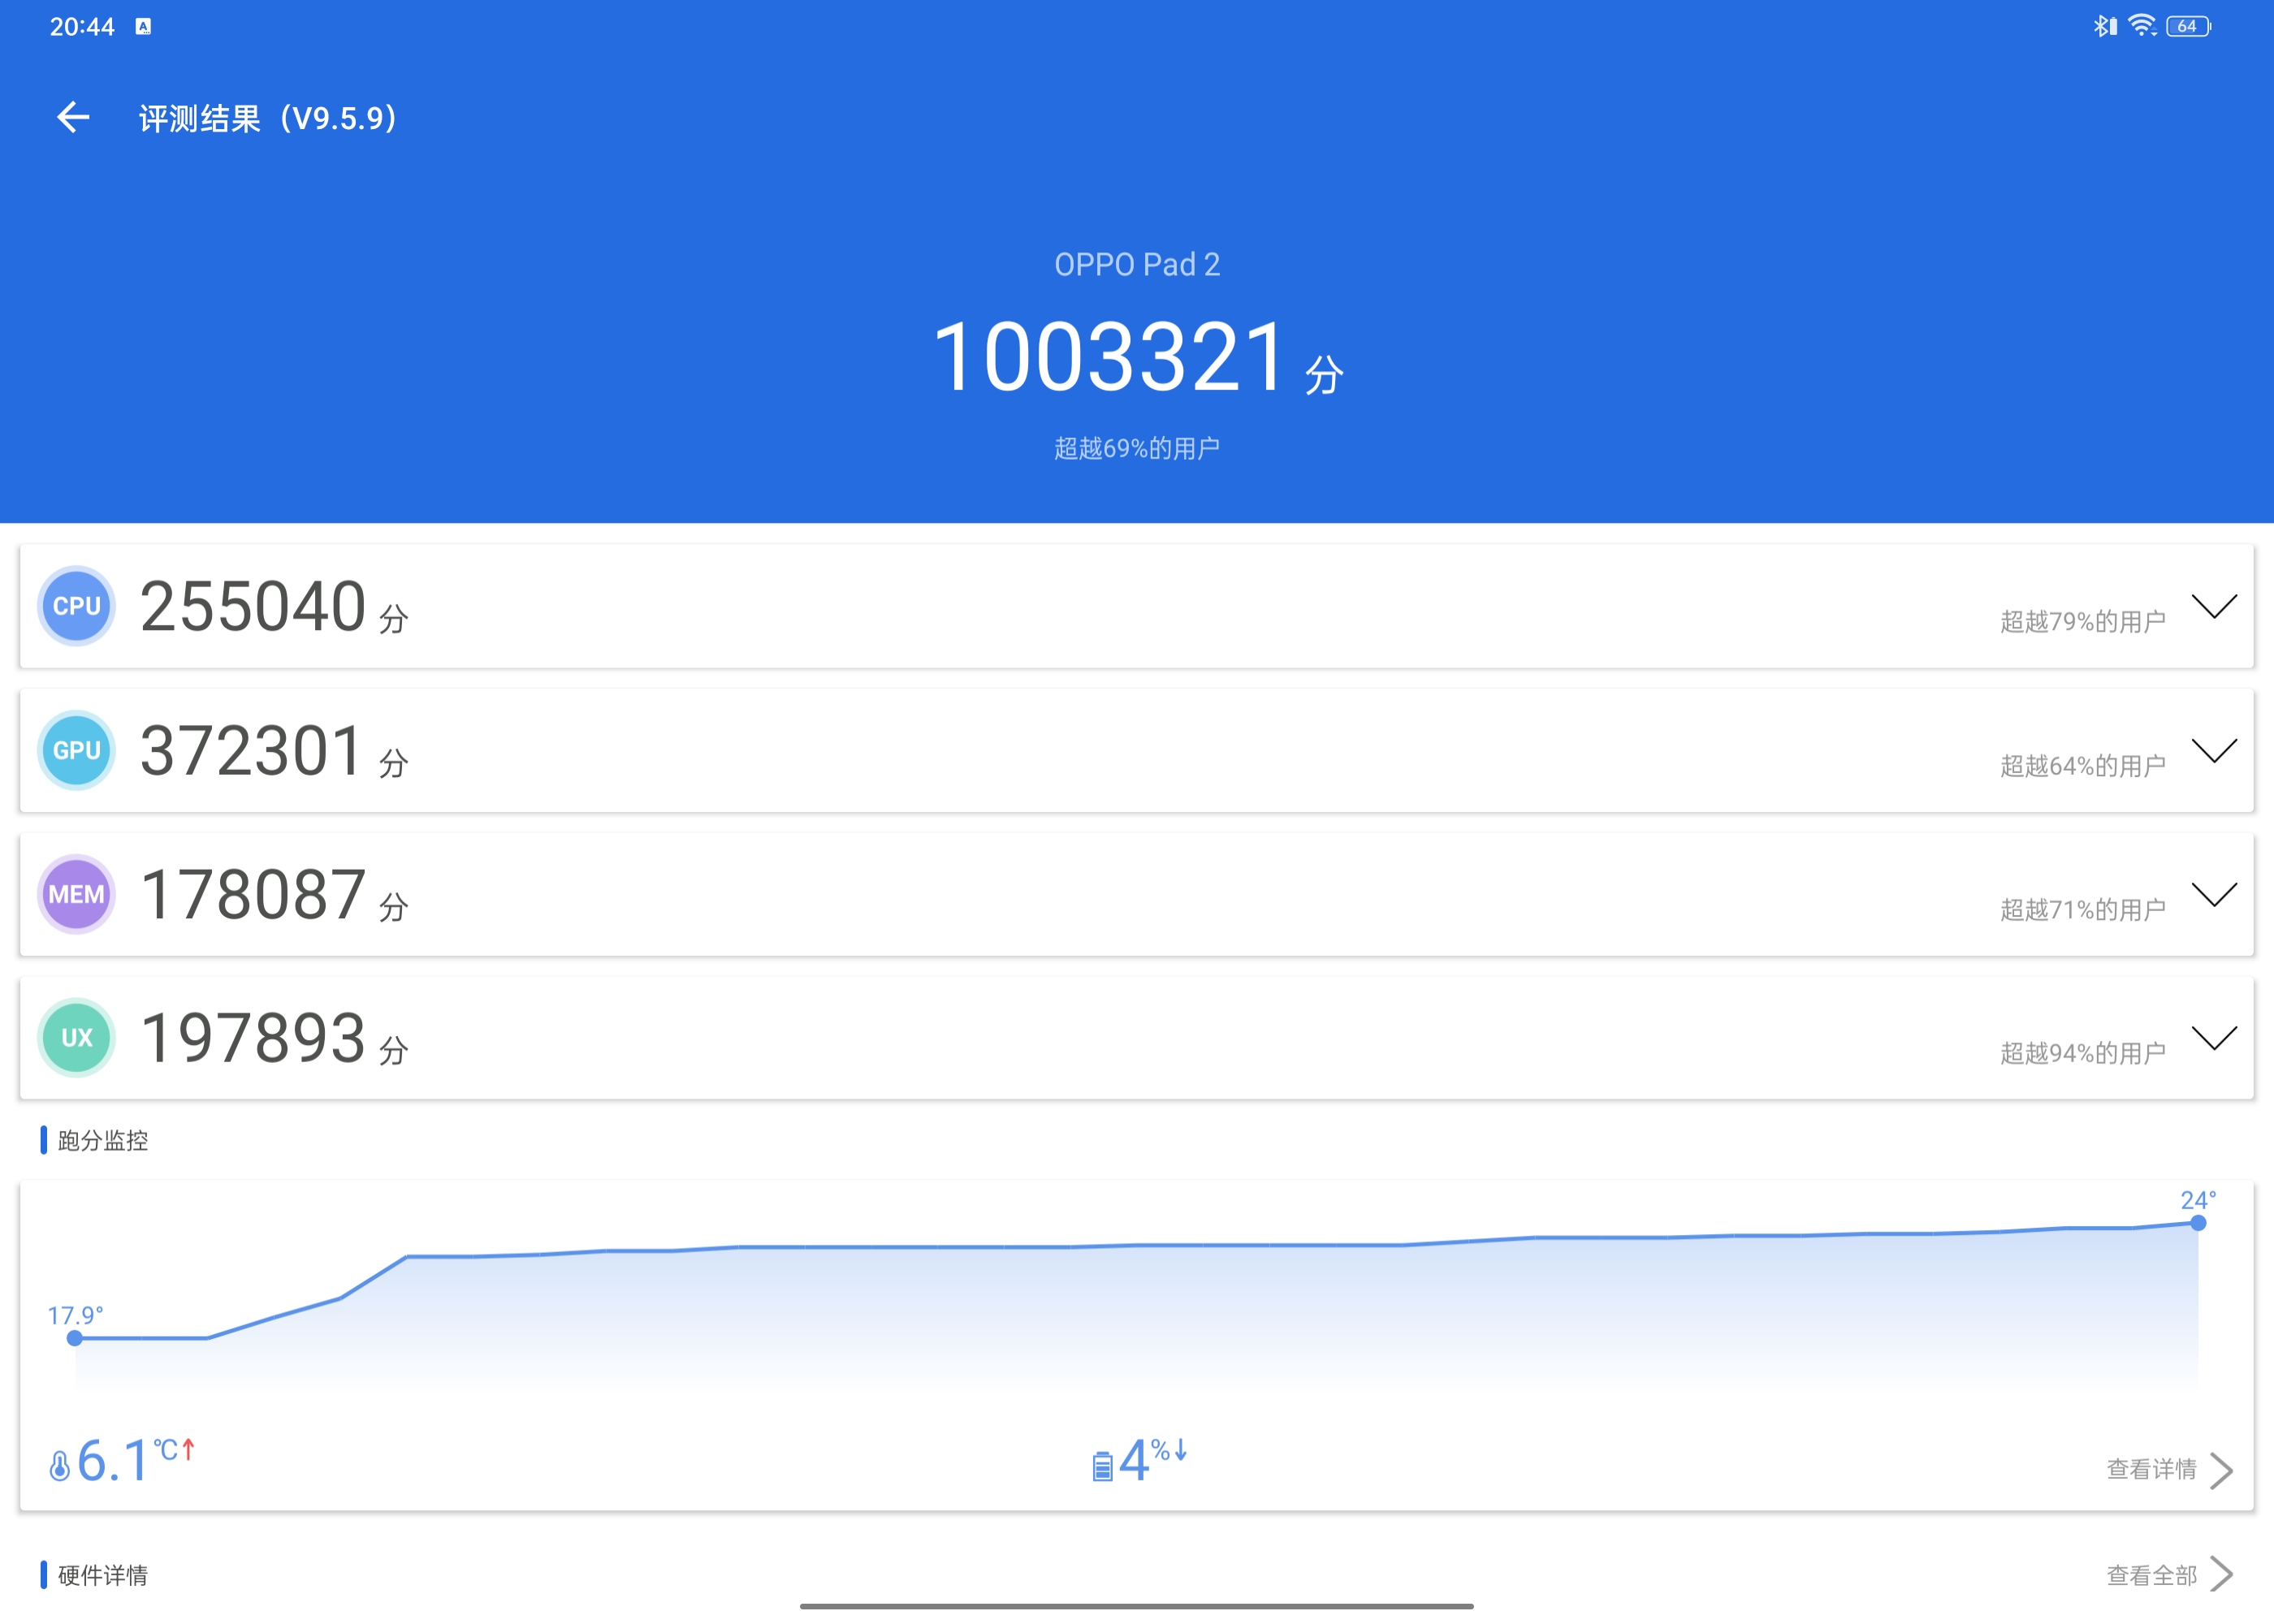Screen dimensions: 2274x1624
Task: Tap the UX score 197893
Action: [x=253, y=1038]
